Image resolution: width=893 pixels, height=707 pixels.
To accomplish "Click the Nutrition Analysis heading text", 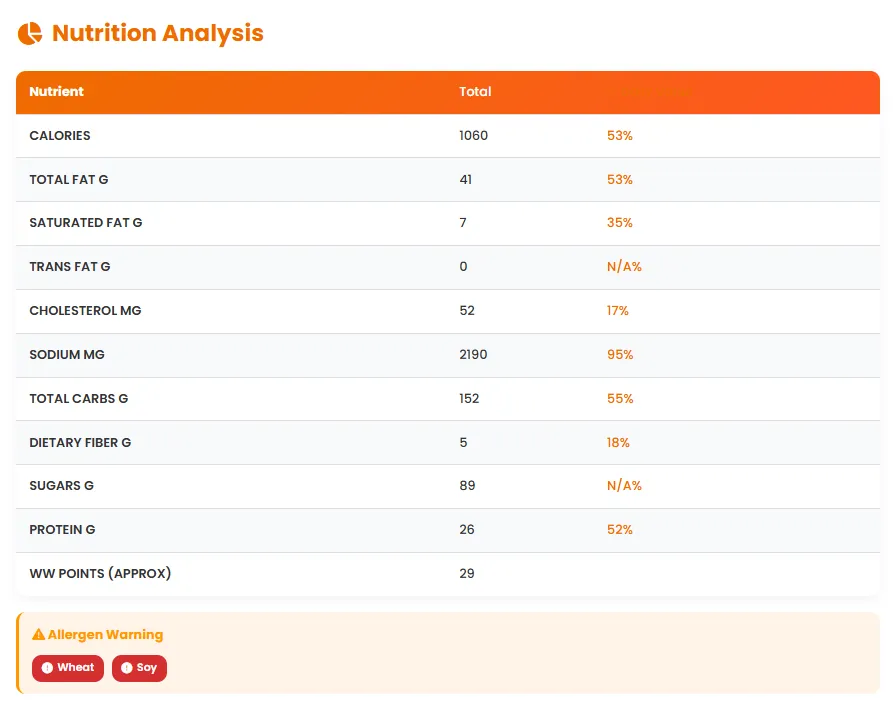I will (157, 33).
